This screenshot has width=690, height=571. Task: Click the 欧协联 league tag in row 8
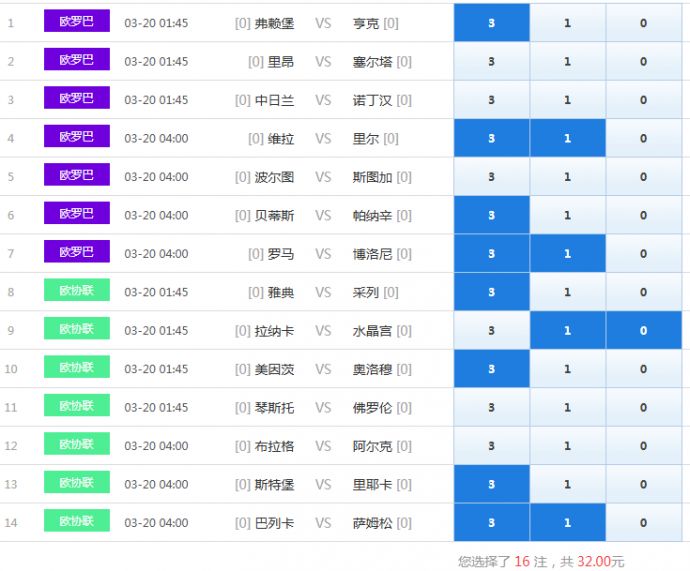tap(77, 291)
